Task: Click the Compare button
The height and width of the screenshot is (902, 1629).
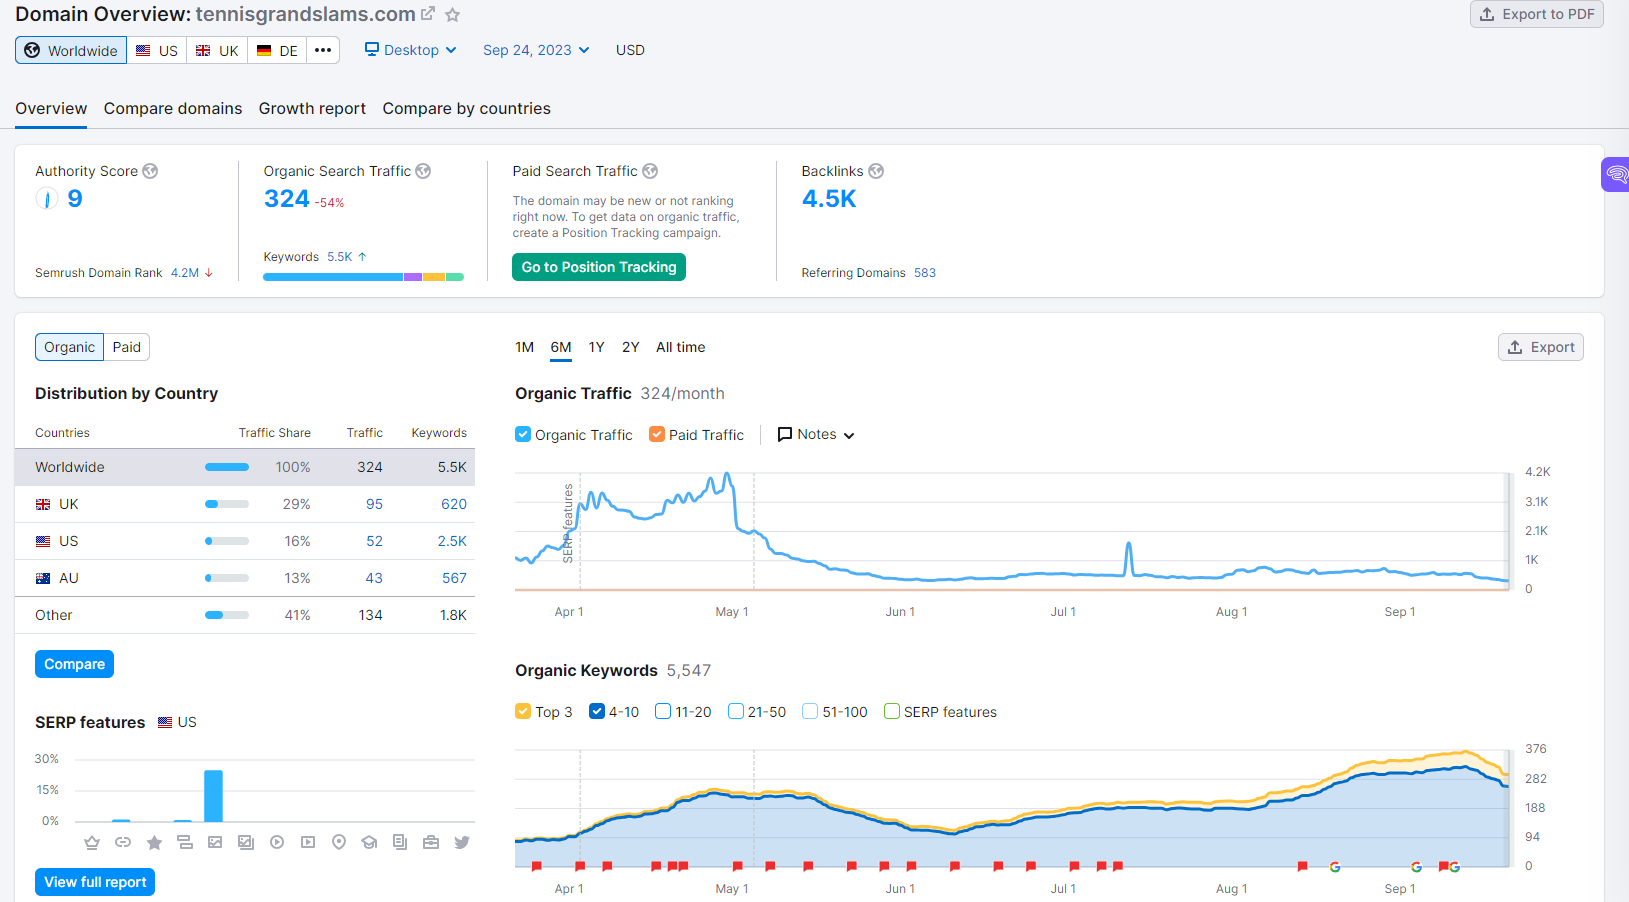Action: [74, 664]
